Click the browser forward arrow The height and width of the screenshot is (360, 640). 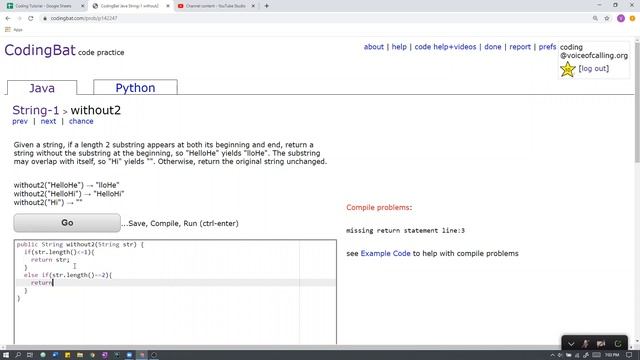pyautogui.click(x=19, y=18)
